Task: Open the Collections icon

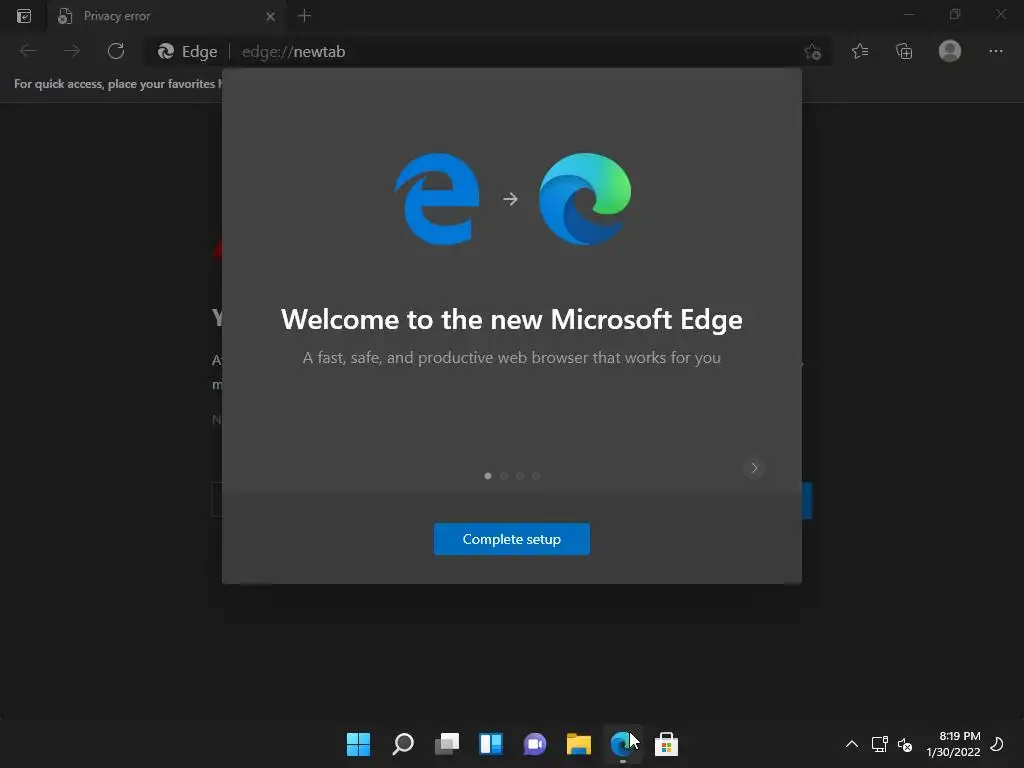Action: [904, 51]
